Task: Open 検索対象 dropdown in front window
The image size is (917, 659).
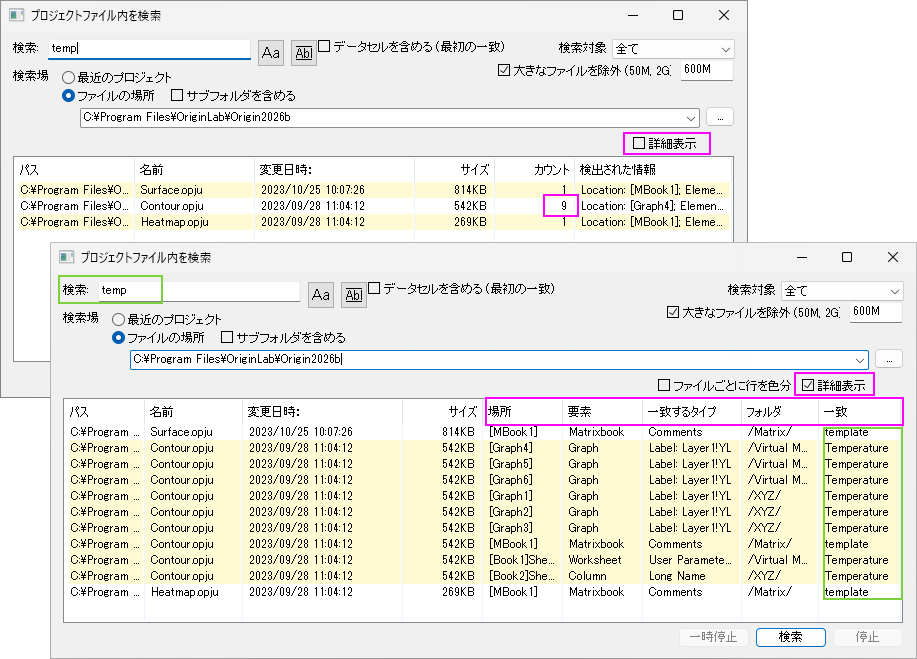Action: pos(842,291)
